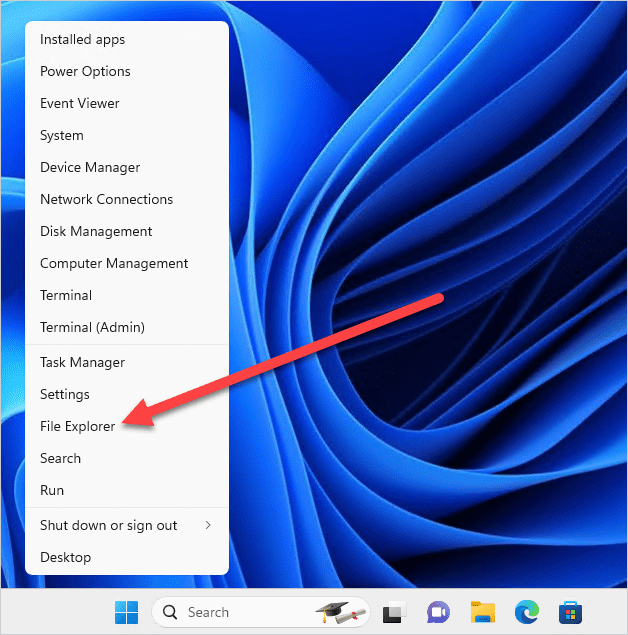Launch the Chat app from taskbar
This screenshot has width=628, height=635.
(x=438, y=612)
